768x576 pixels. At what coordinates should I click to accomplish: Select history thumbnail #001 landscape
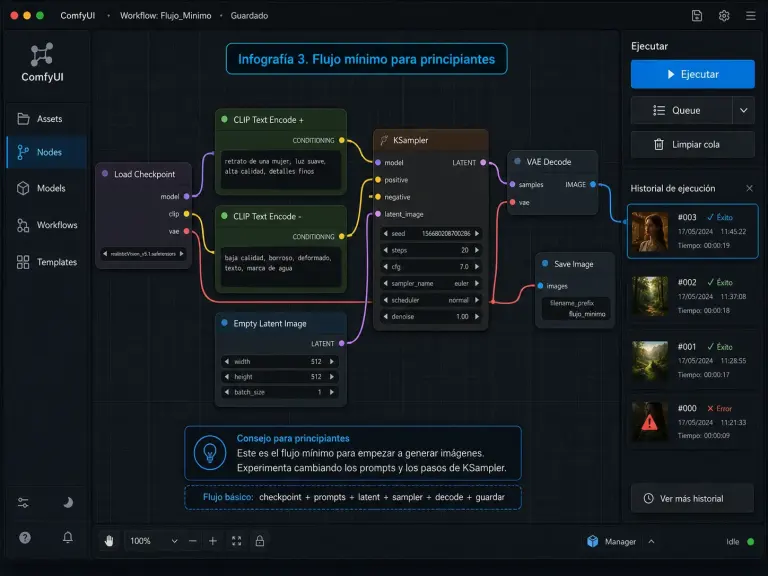pos(649,361)
